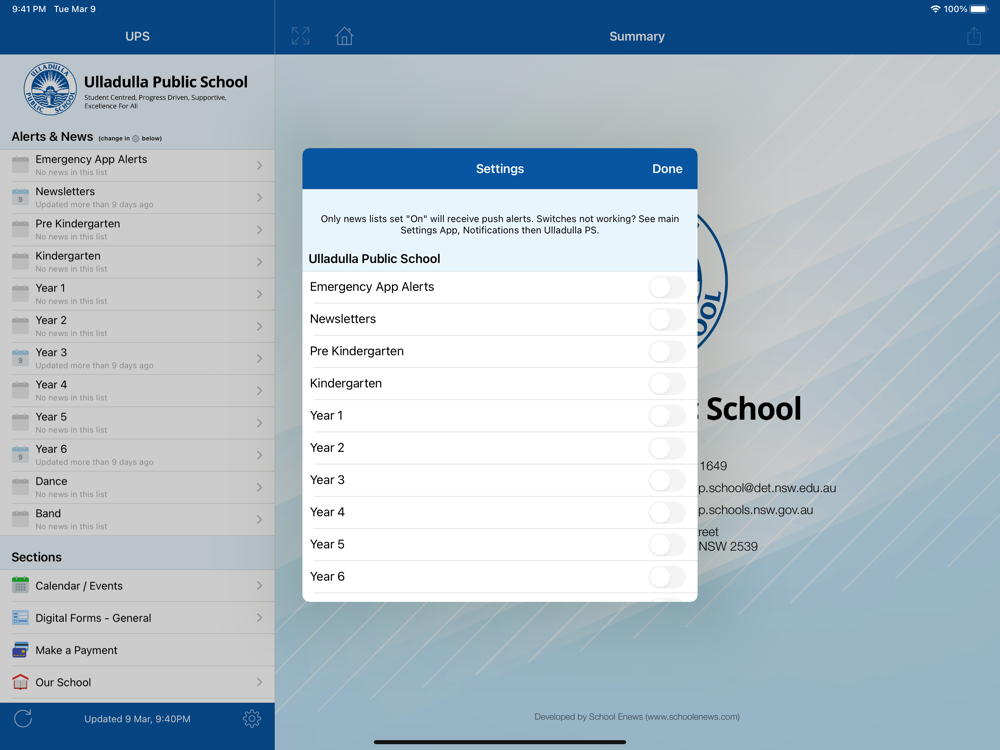Tap the Calendar / Events calendar icon
Image resolution: width=1000 pixels, height=750 pixels.
click(x=20, y=585)
